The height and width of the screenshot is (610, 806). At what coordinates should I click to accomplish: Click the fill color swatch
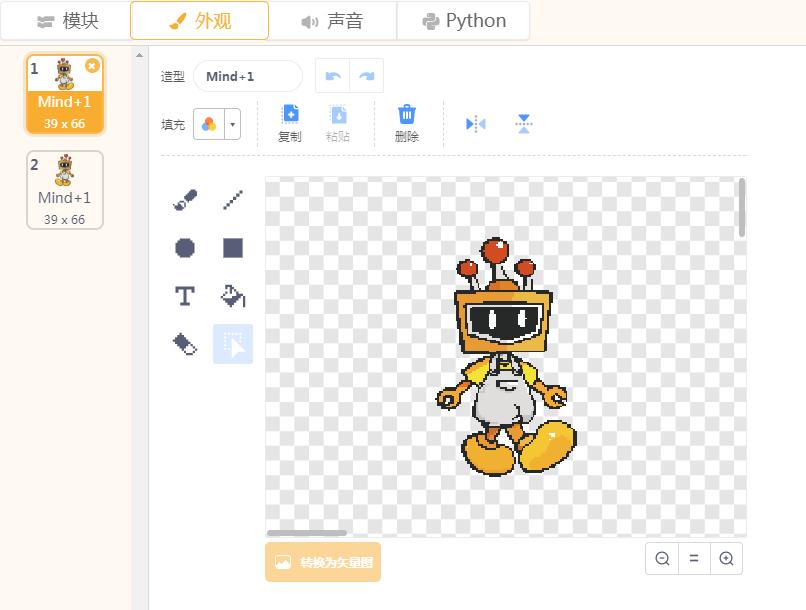click(x=209, y=124)
